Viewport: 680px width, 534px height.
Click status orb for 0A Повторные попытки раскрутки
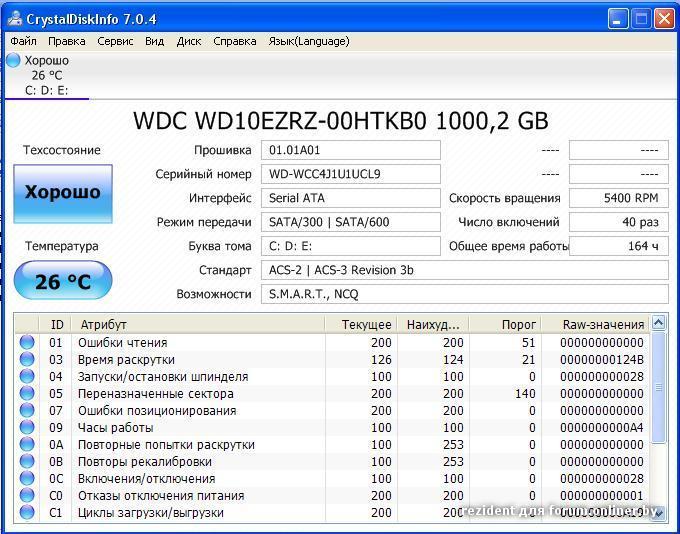click(x=27, y=444)
